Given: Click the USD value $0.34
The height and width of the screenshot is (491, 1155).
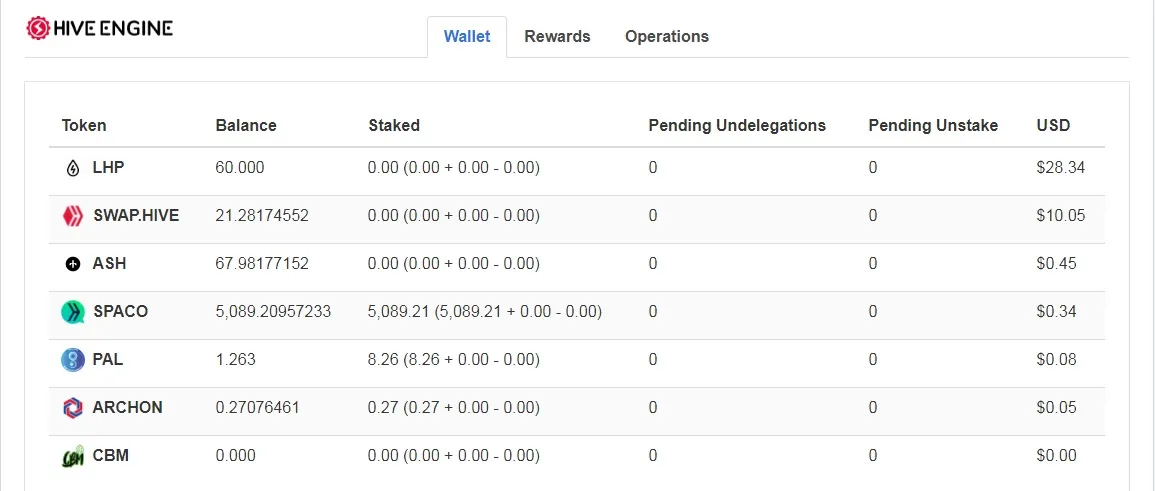Looking at the screenshot, I should click(1056, 311).
